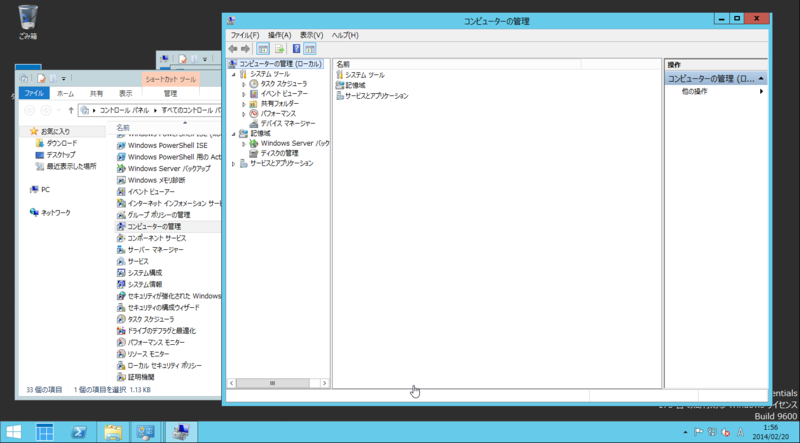The height and width of the screenshot is (443, 800).
Task: Switch to 管理 tab in Explorer ribbon
Action: point(170,93)
